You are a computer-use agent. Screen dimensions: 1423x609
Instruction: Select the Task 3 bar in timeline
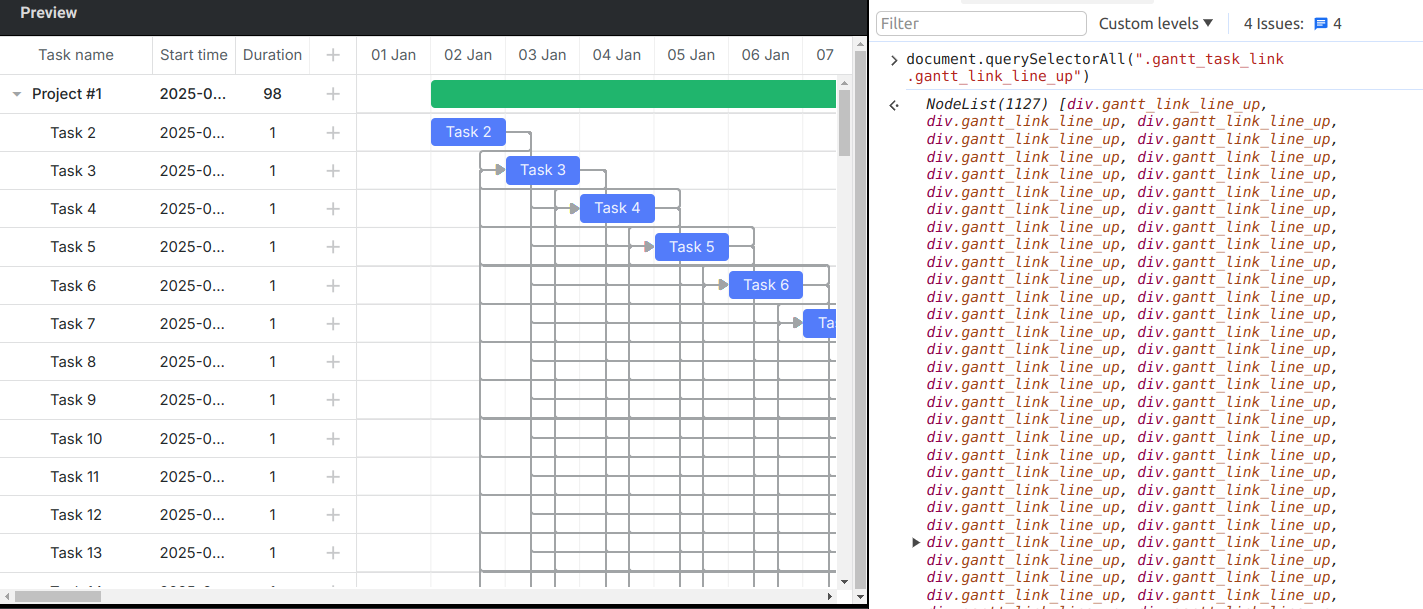542,170
